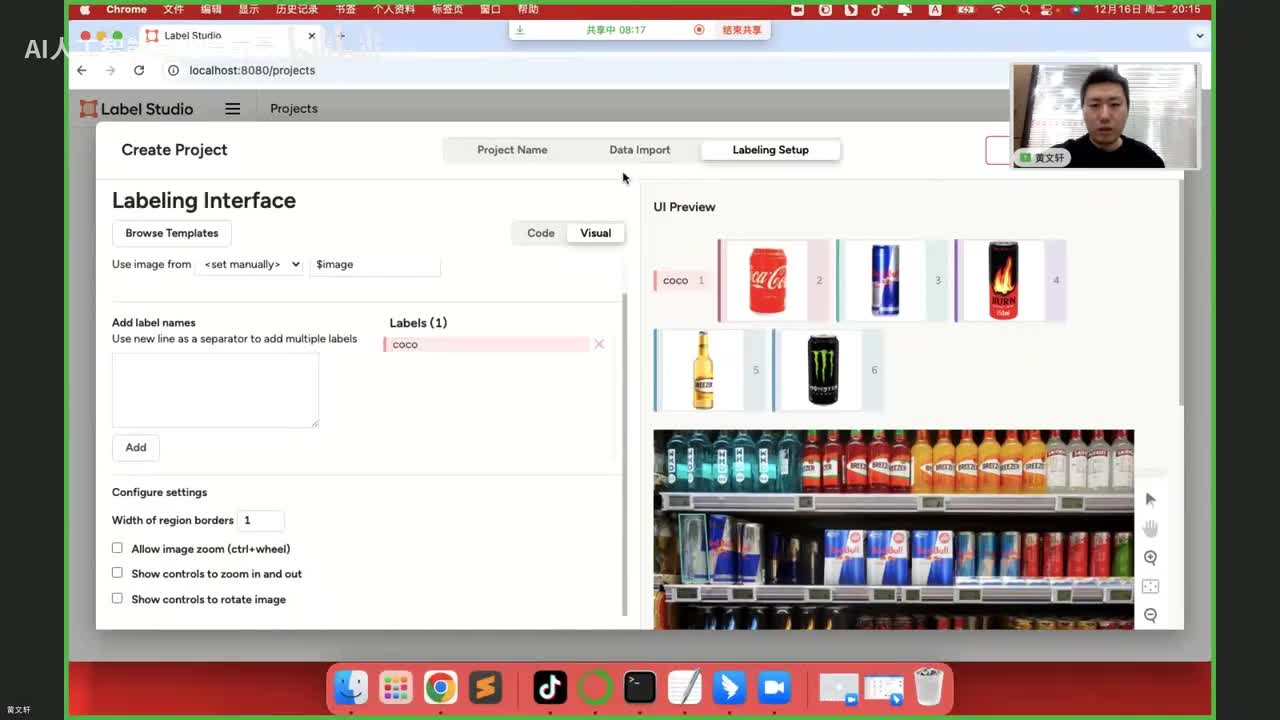Open the 书签 menu
The width and height of the screenshot is (1280, 720).
[346, 9]
